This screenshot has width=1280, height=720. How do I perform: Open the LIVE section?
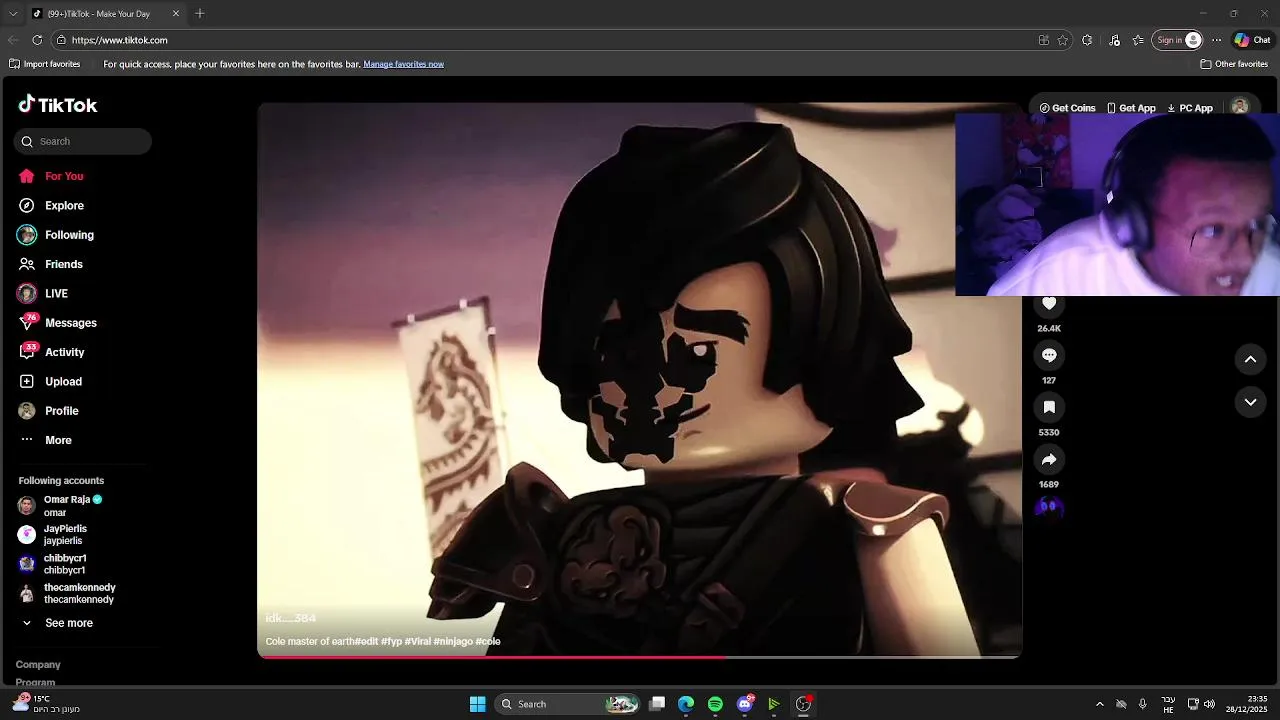43,293
